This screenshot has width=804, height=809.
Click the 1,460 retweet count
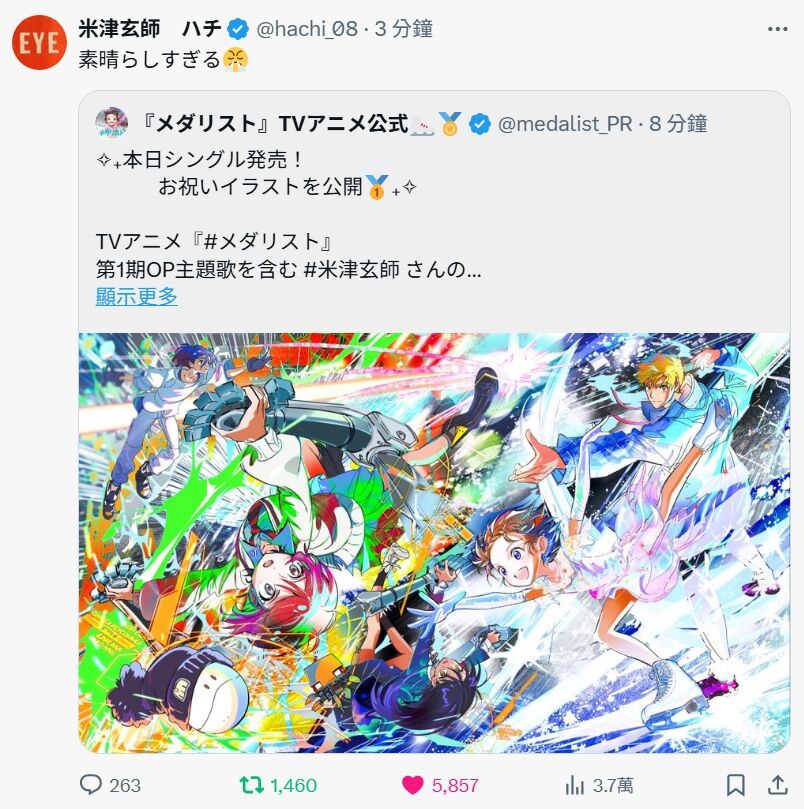coord(294,786)
